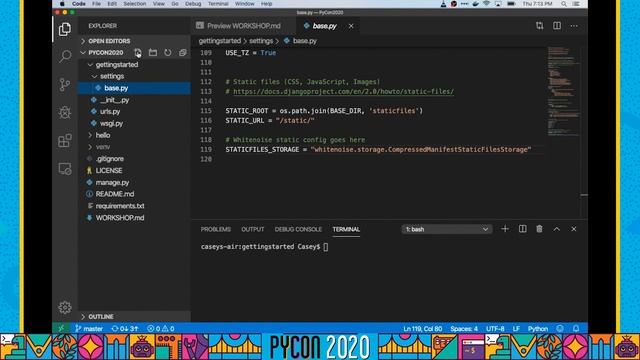Open WORKSHOP.md in explorer
The height and width of the screenshot is (360, 640).
click(120, 218)
